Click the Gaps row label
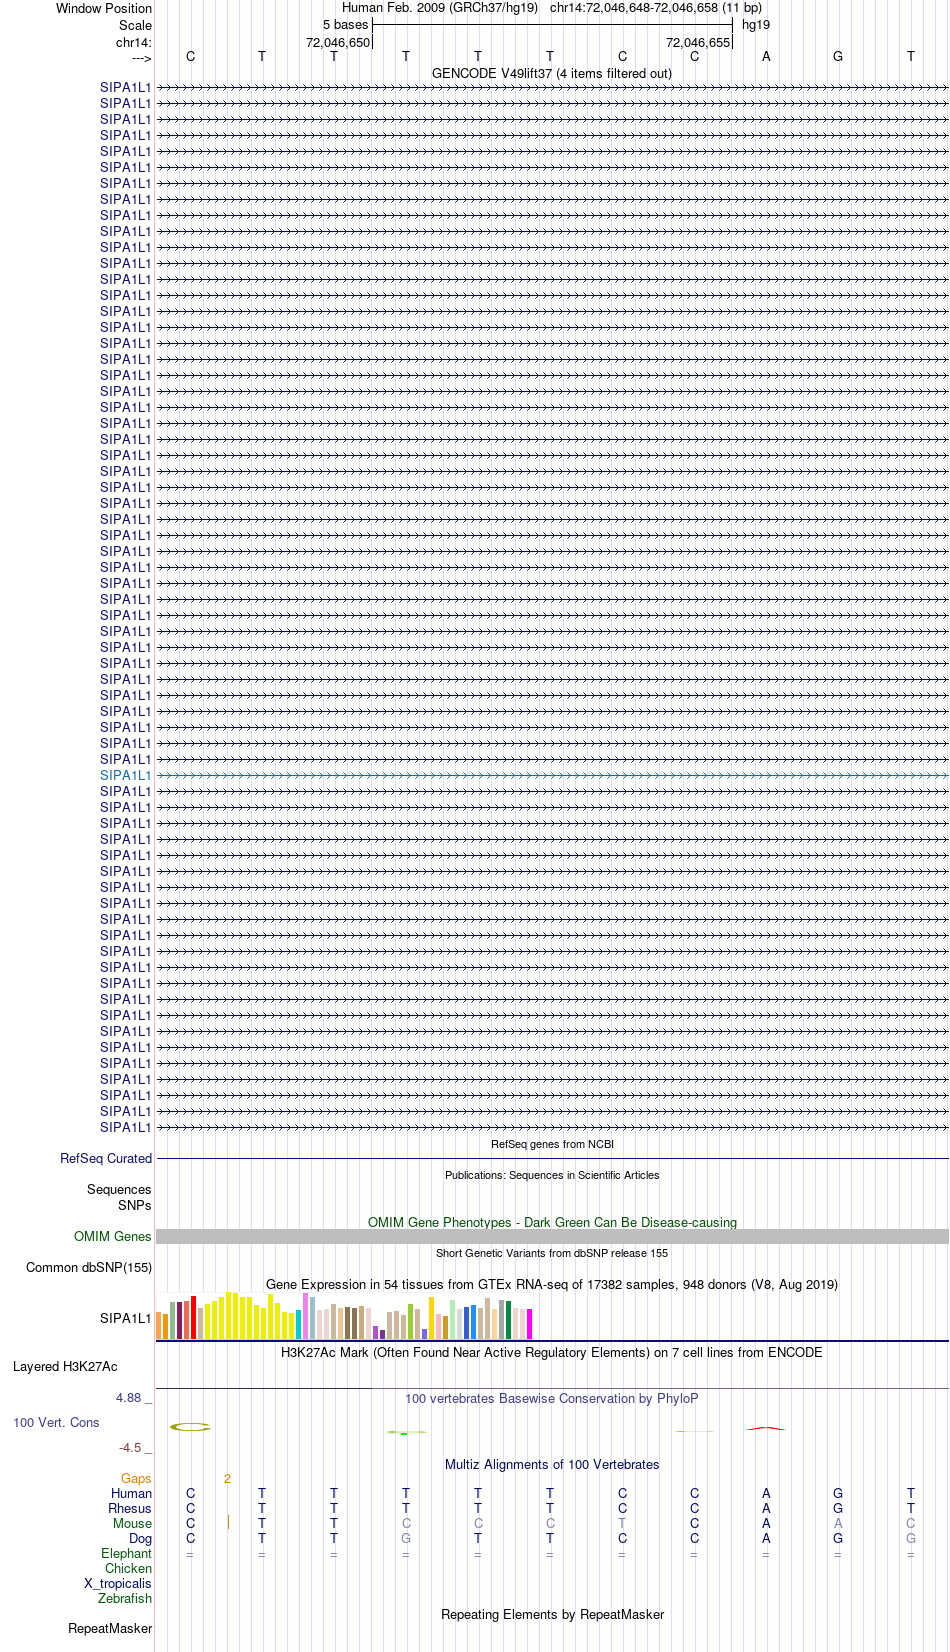 click(136, 1479)
